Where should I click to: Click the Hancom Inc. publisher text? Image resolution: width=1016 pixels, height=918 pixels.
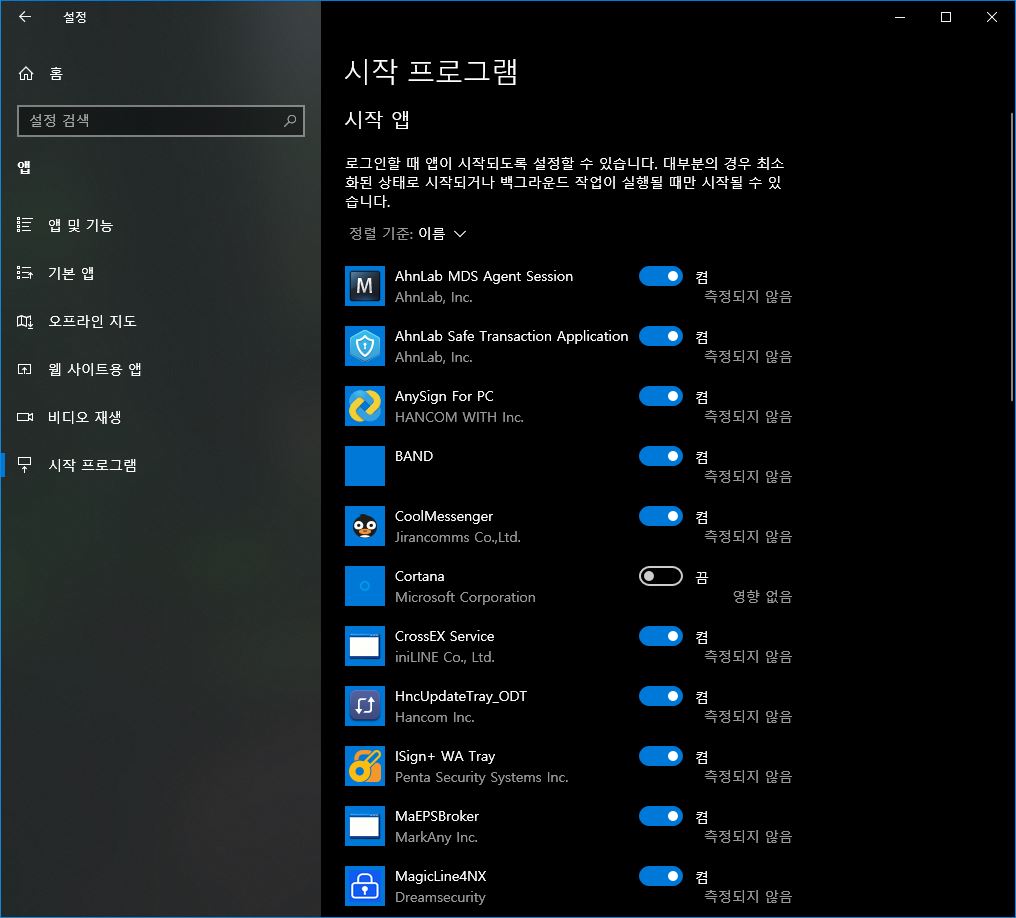pyautogui.click(x=435, y=717)
